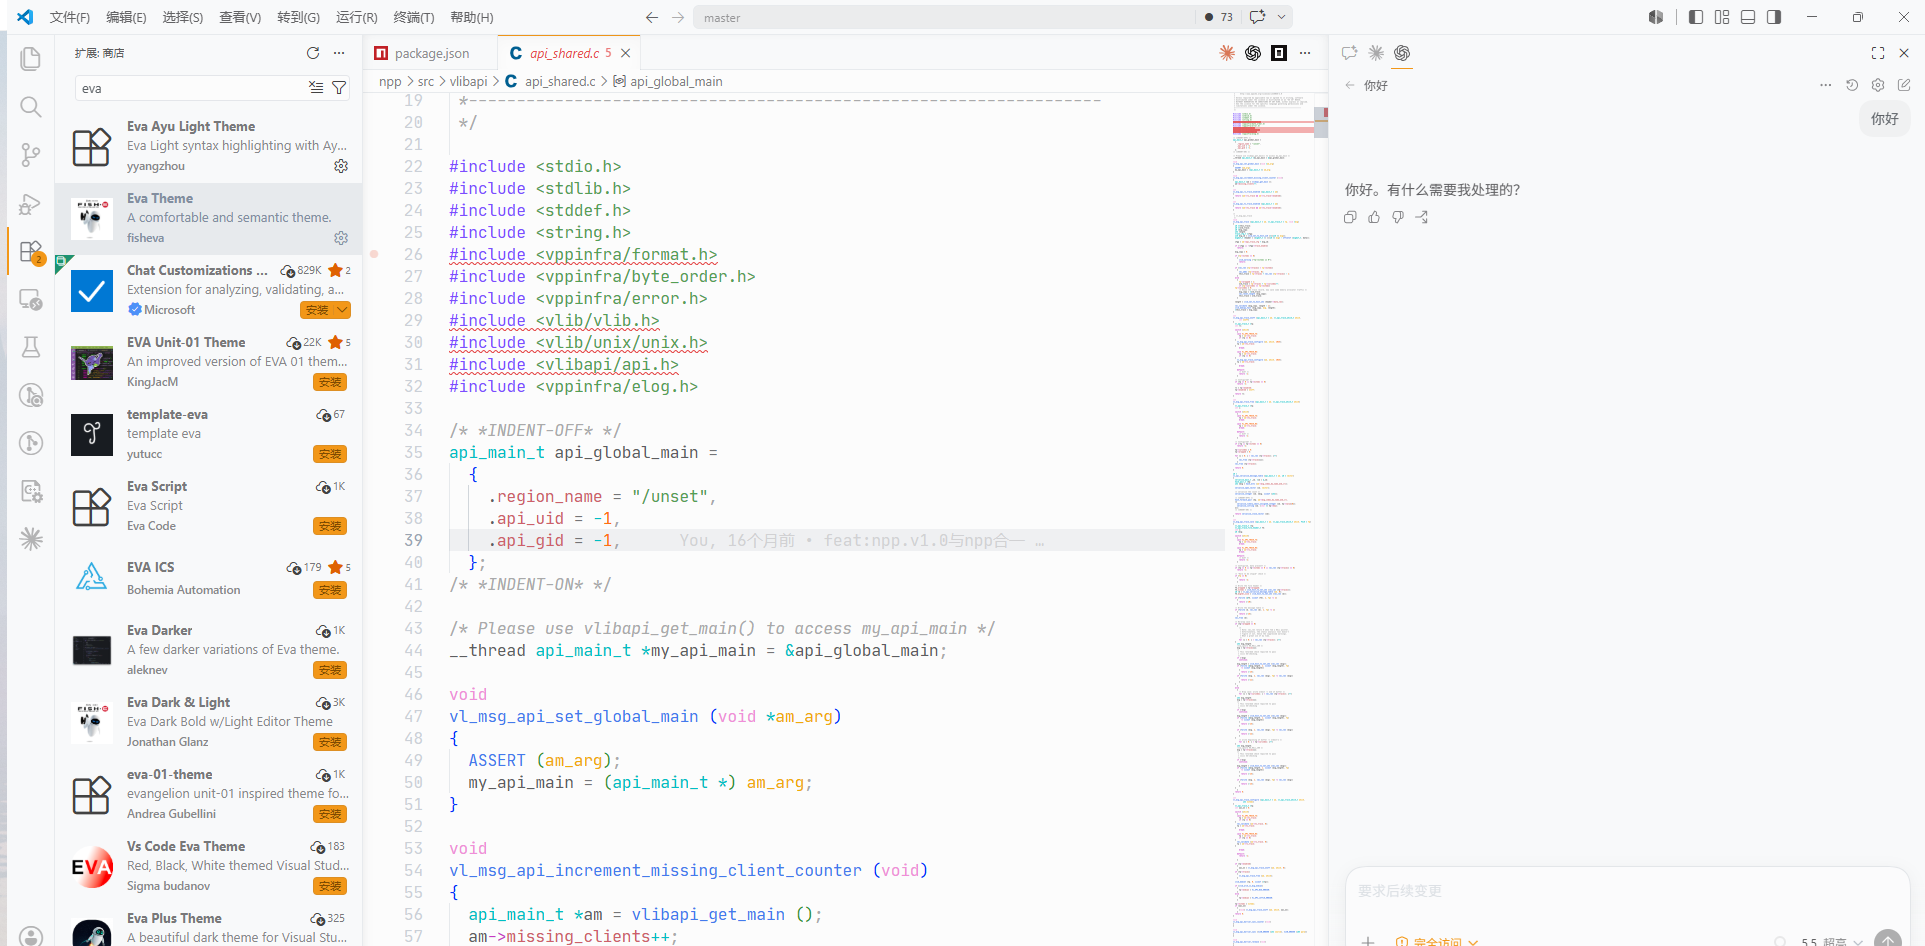Open the Remote Explorer view

click(31, 299)
